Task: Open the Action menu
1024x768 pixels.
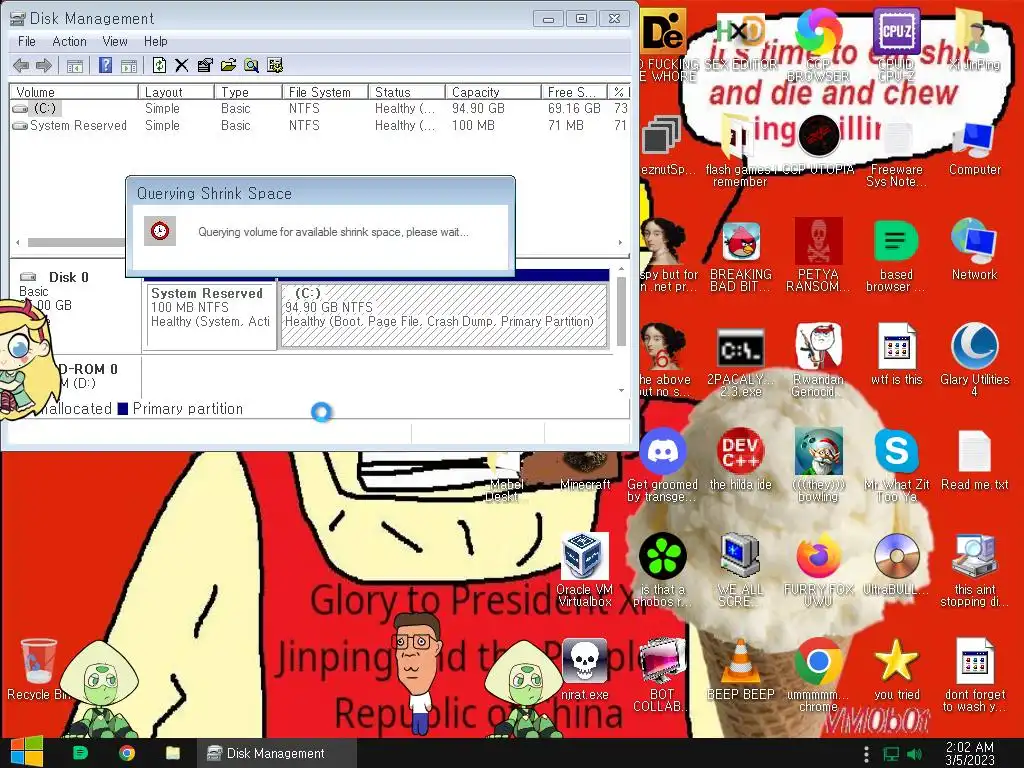Action: tap(69, 41)
